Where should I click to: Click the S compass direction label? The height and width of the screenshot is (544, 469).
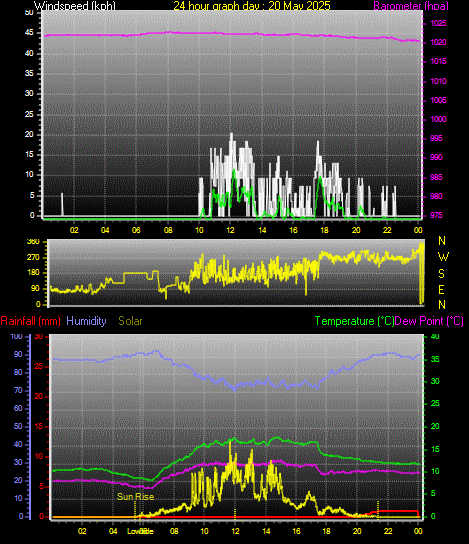pos(441,274)
